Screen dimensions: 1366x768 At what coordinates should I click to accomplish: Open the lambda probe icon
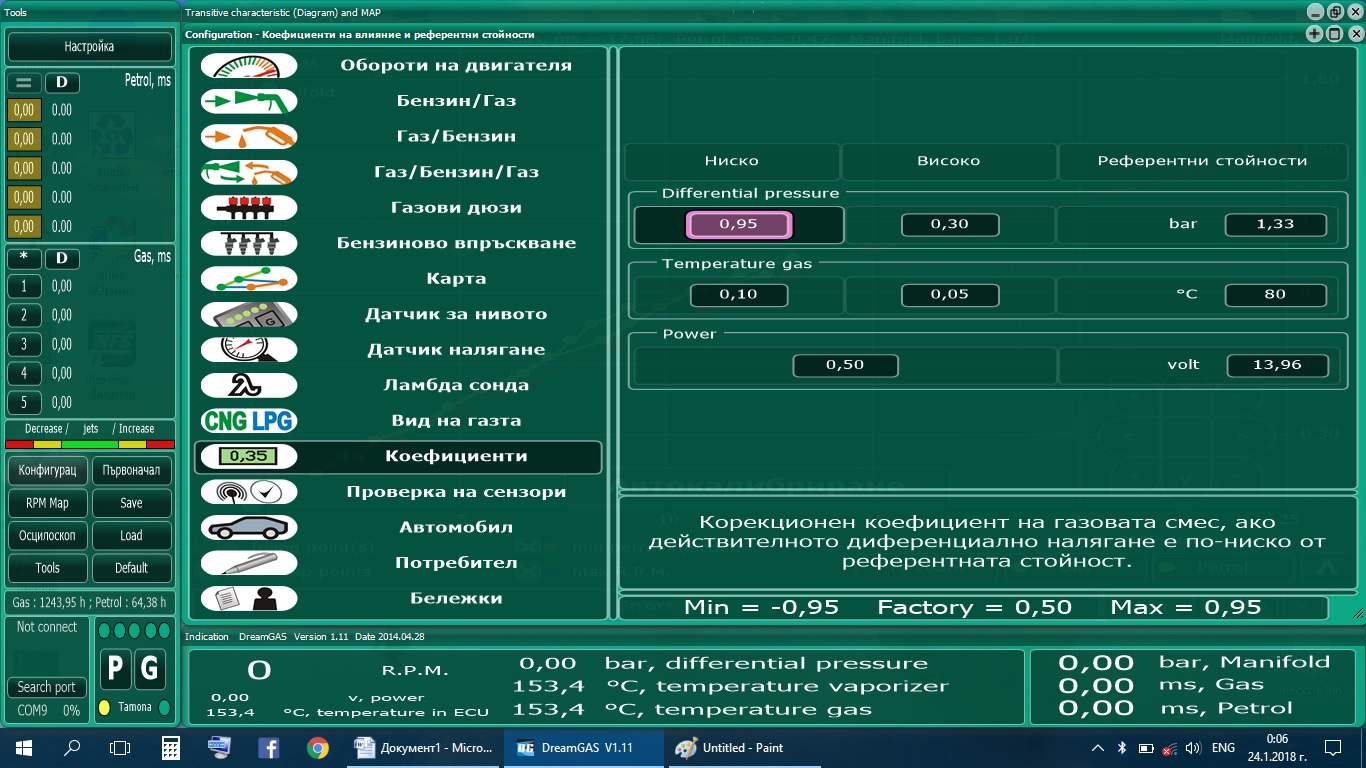point(249,385)
